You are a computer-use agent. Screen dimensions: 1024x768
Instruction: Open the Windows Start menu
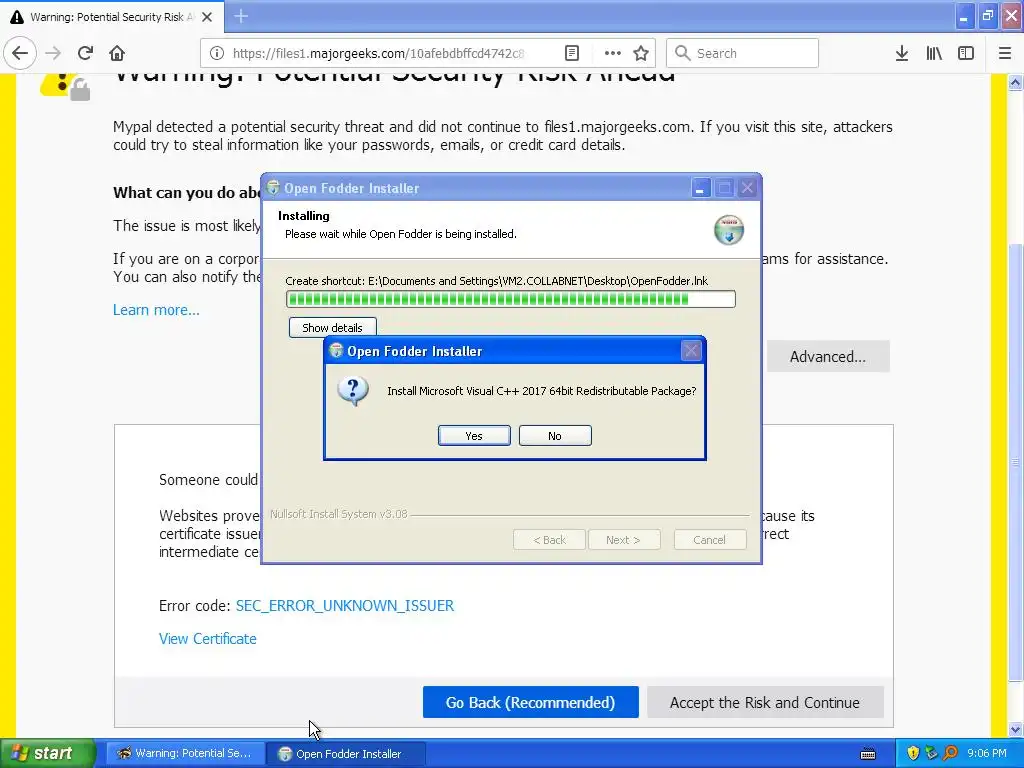click(47, 753)
